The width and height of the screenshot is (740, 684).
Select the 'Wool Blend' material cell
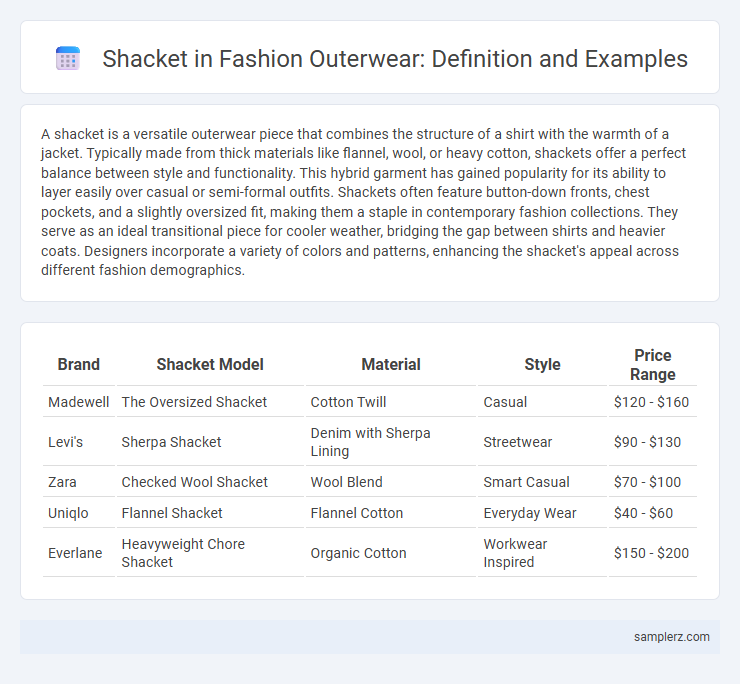click(x=391, y=482)
